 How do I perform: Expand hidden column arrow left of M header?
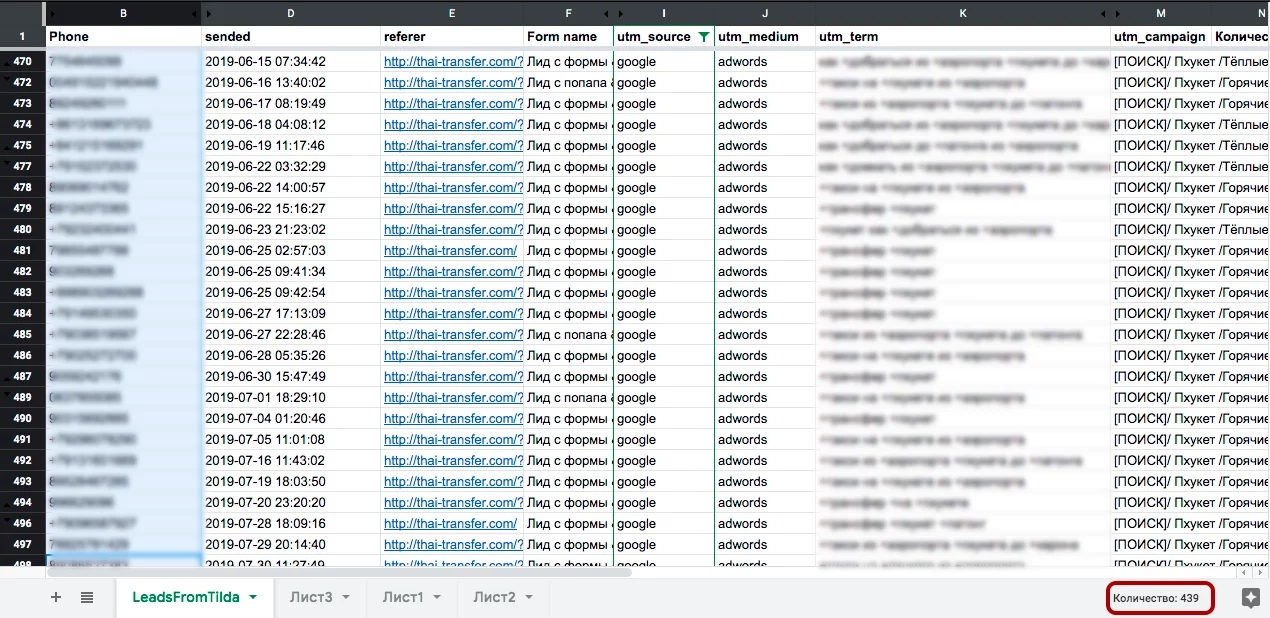pyautogui.click(x=1119, y=13)
